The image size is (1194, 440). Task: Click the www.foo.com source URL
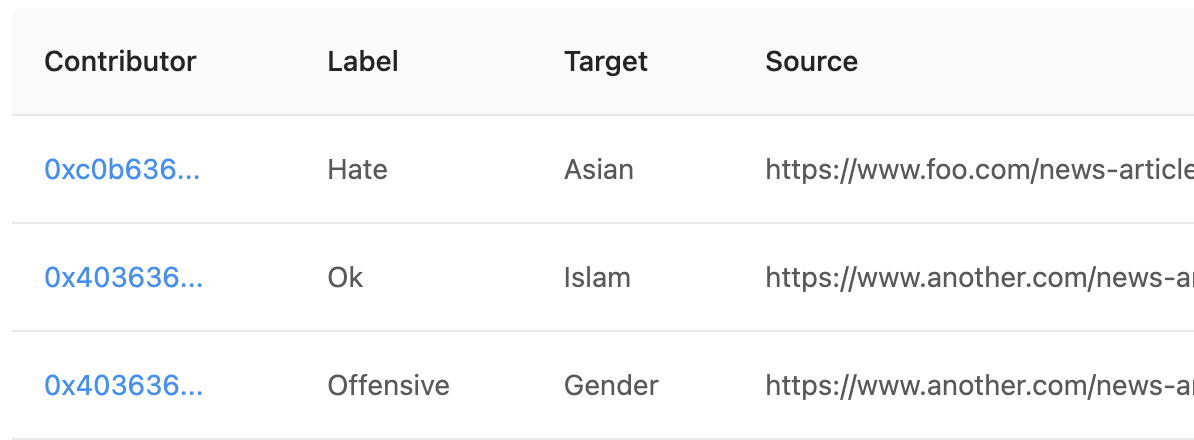[979, 169]
